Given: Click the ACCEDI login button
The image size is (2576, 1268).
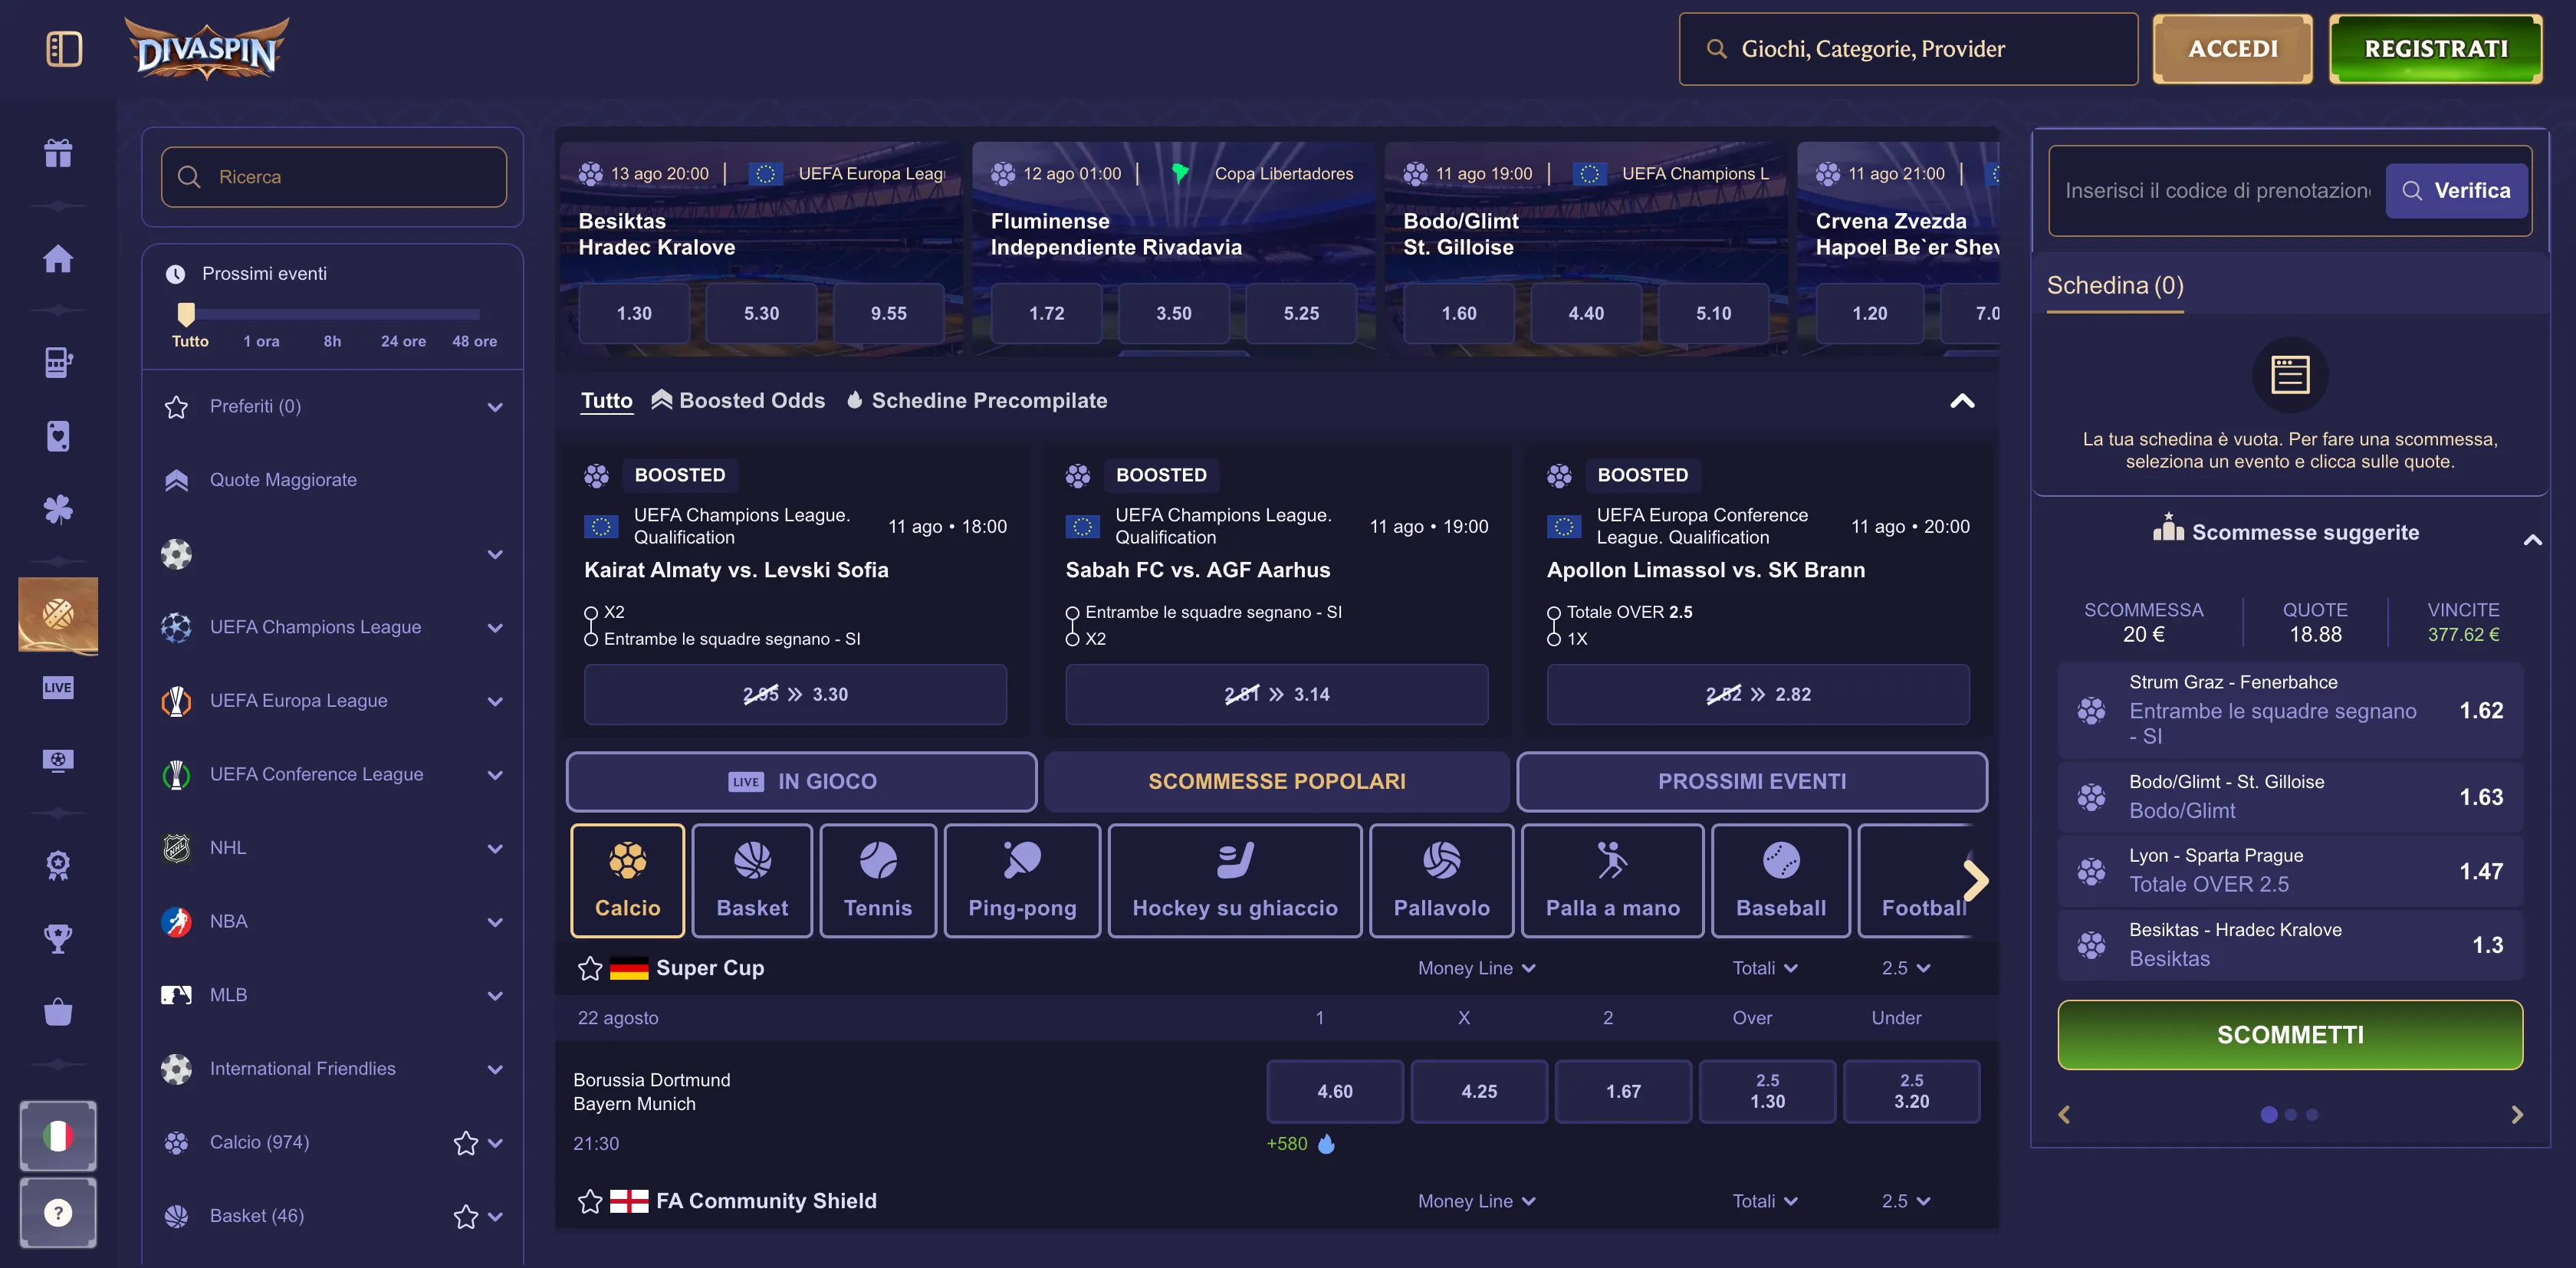Looking at the screenshot, I should (x=2232, y=49).
